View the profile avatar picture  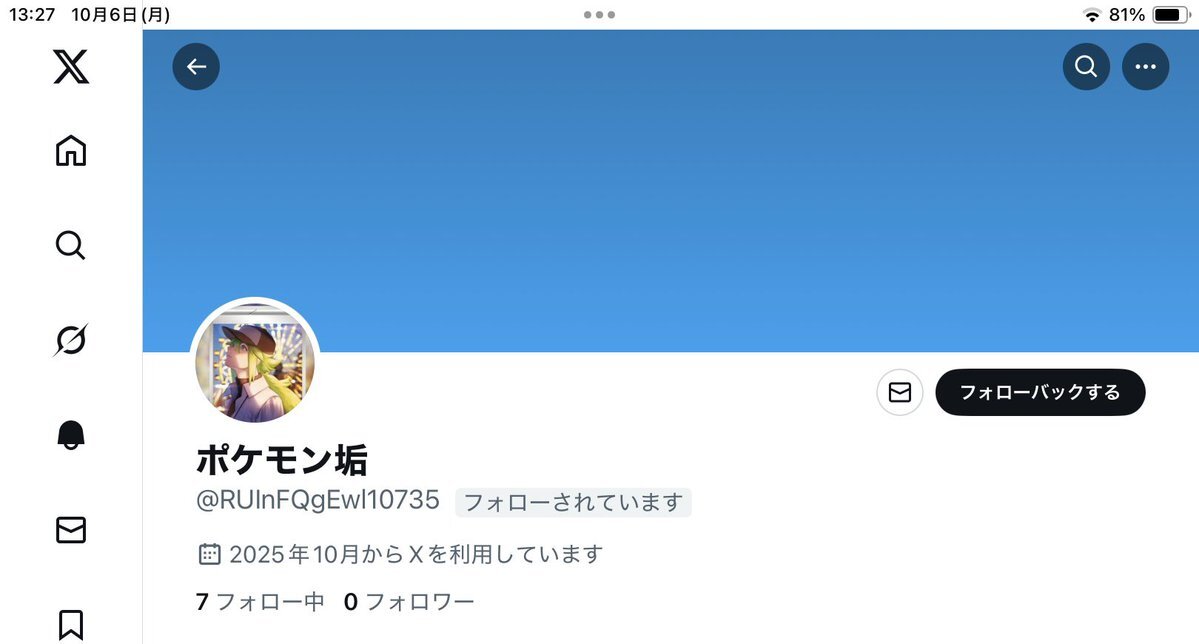pyautogui.click(x=255, y=362)
